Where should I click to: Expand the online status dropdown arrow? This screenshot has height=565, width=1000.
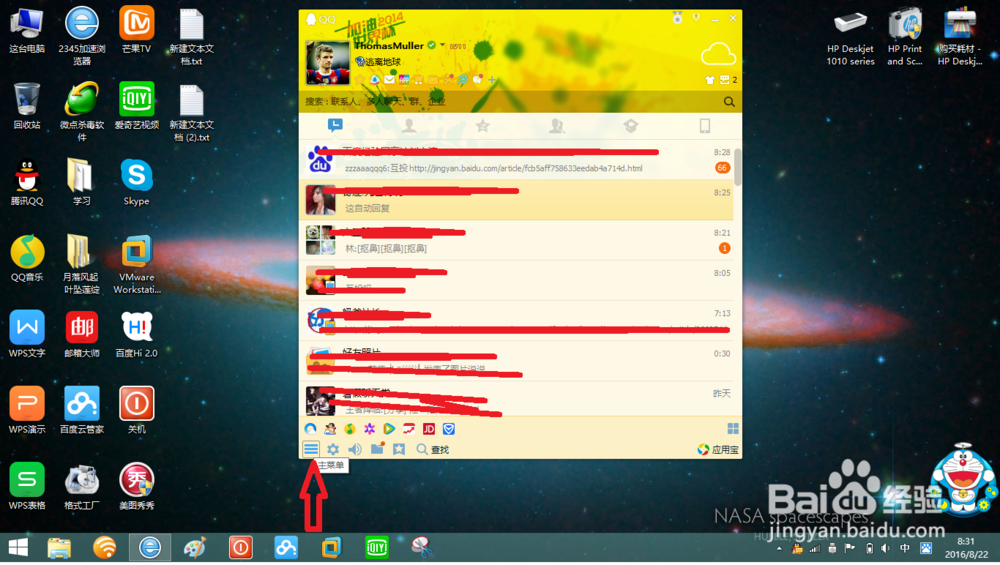click(x=443, y=45)
